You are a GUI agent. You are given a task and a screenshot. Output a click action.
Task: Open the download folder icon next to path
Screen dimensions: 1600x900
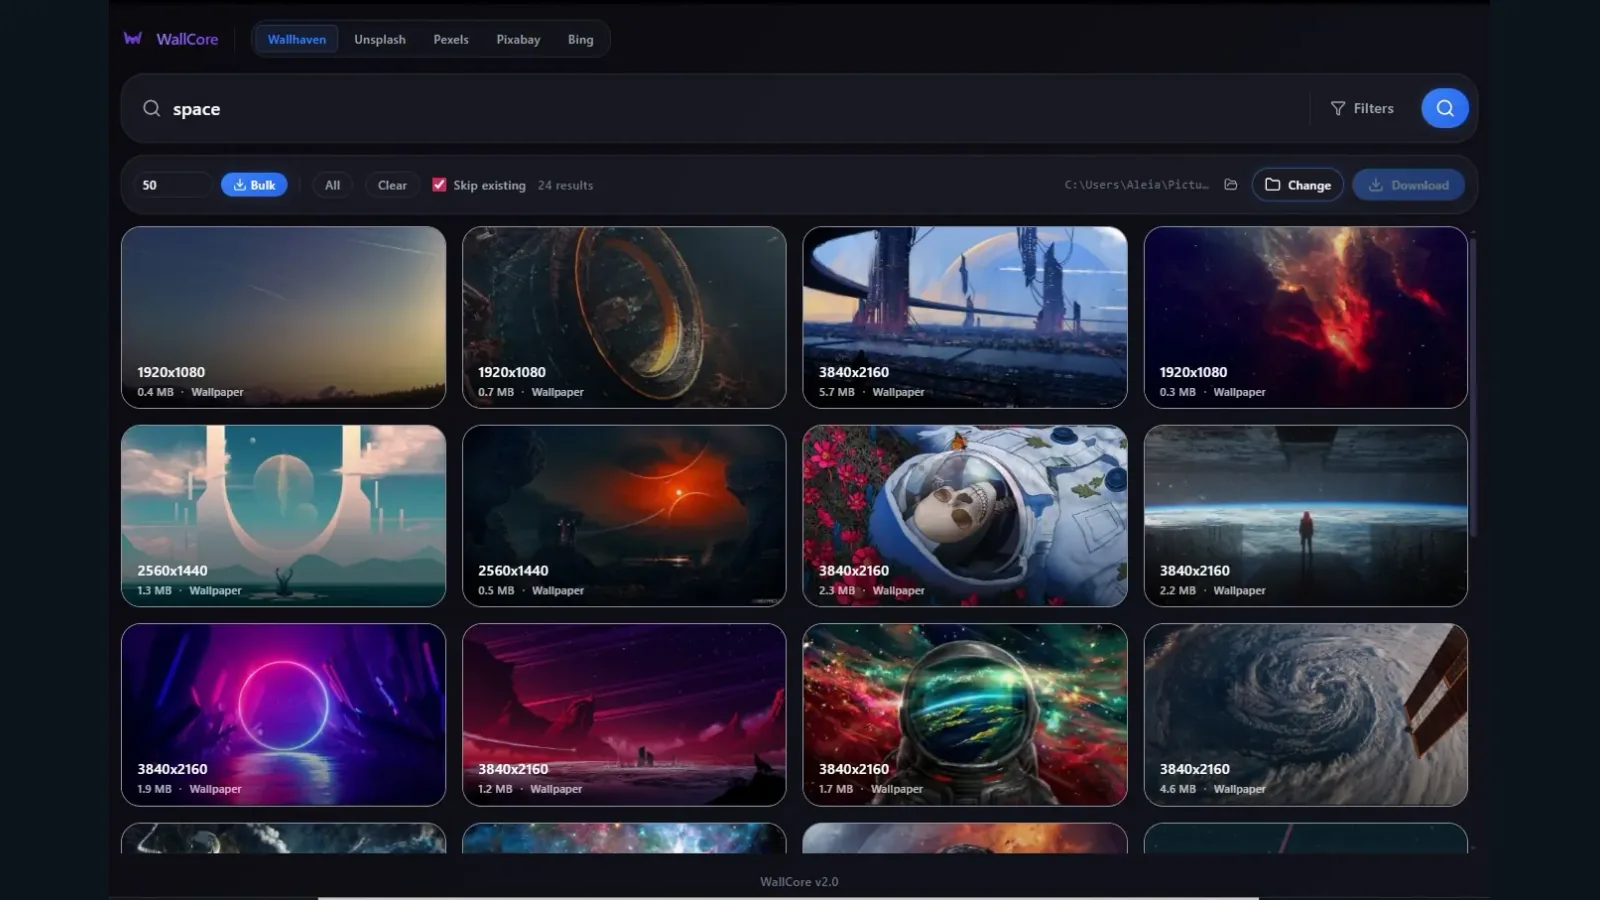[1231, 185]
